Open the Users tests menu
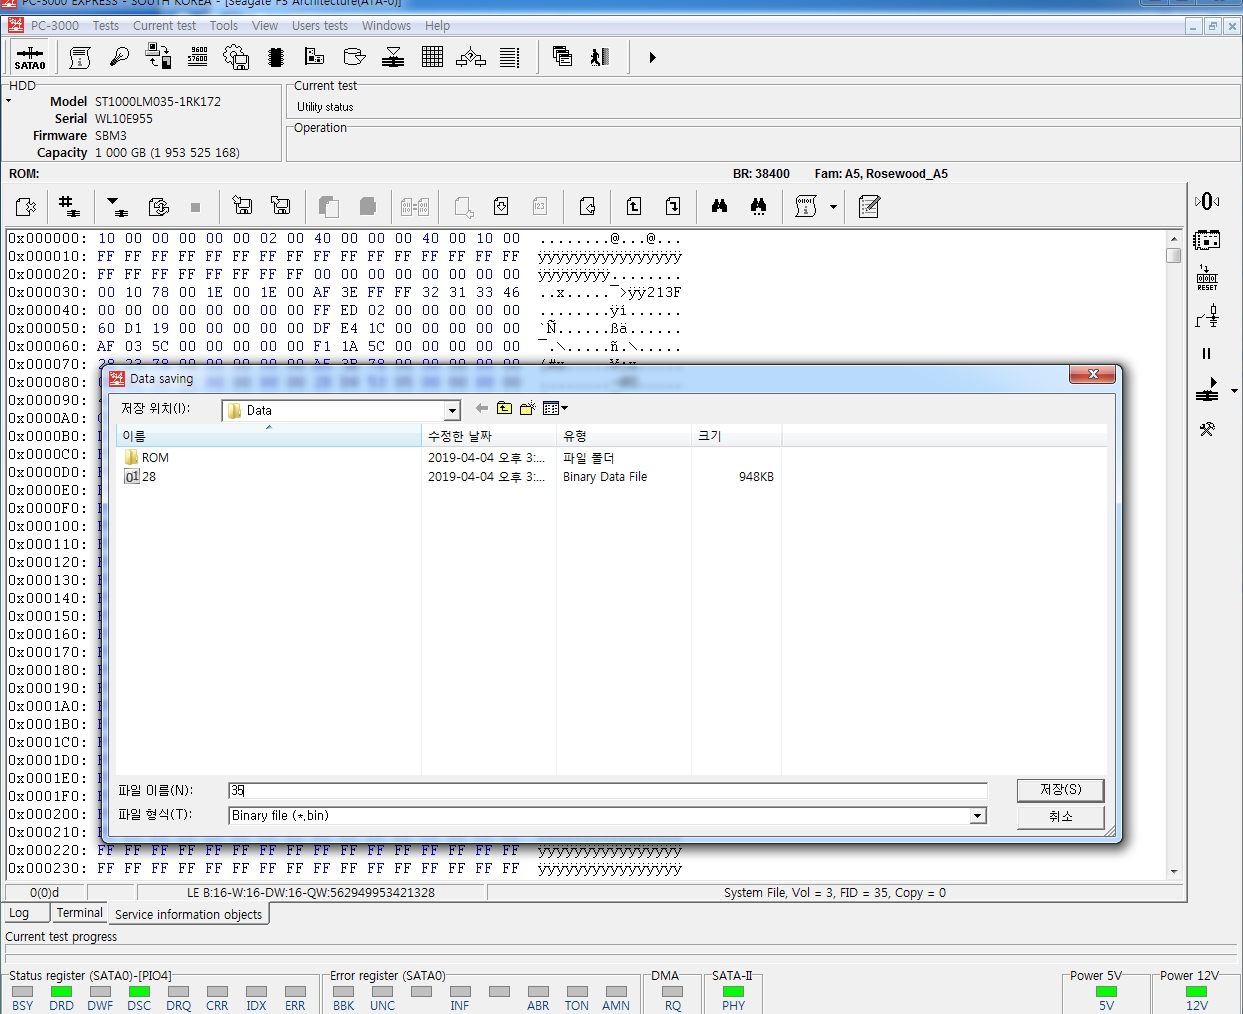1243x1014 pixels. point(320,26)
